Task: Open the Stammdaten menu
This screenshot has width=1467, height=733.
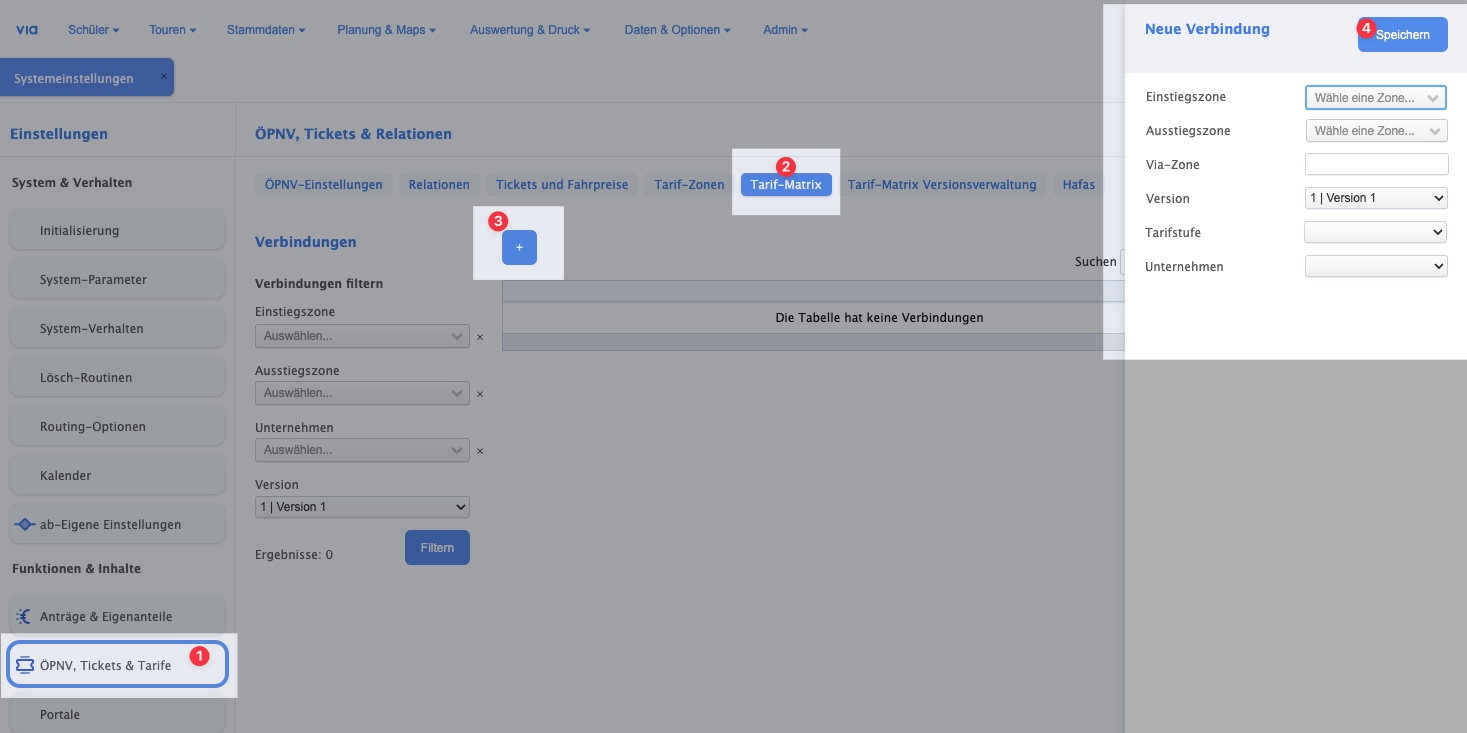Action: (x=266, y=30)
